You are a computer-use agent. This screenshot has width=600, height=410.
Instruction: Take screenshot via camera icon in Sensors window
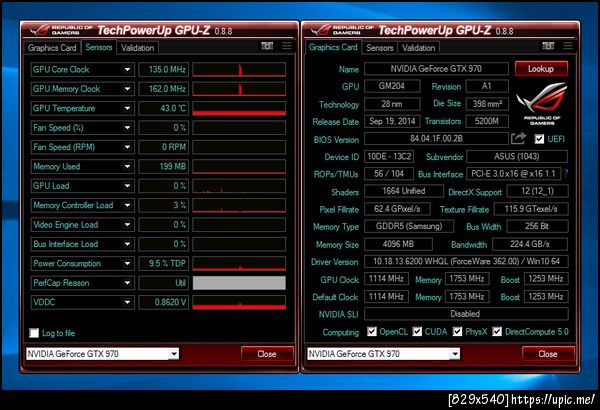pos(267,46)
